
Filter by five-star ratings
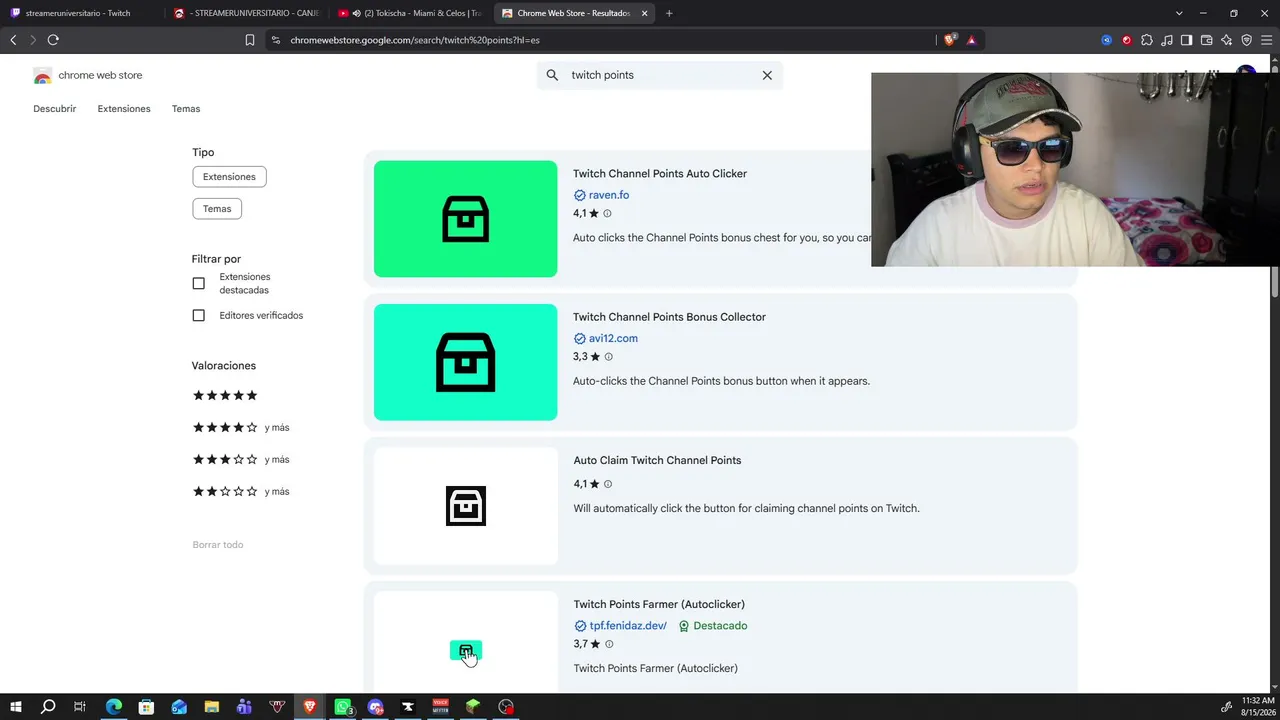tap(225, 396)
